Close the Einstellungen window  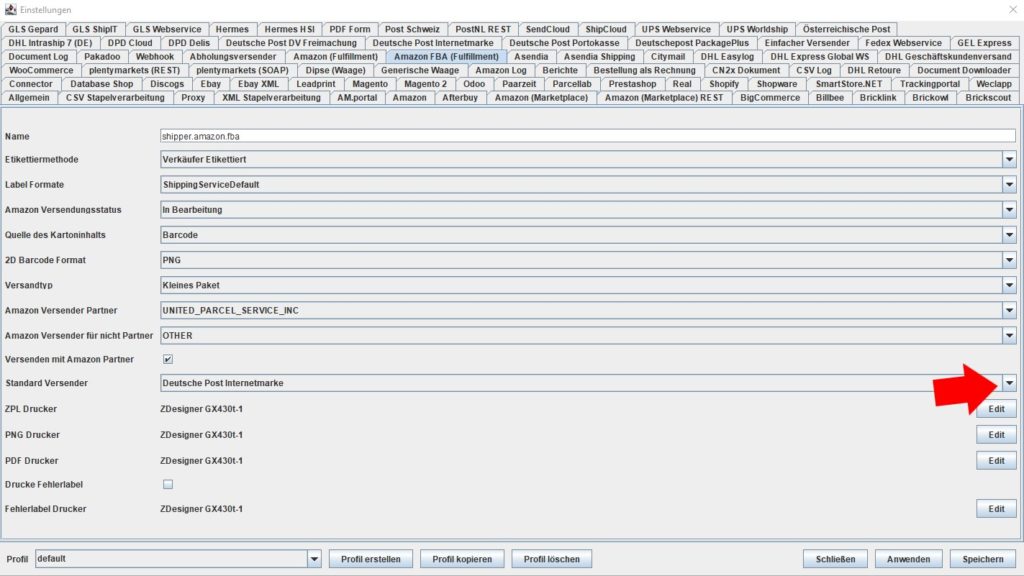click(1012, 10)
